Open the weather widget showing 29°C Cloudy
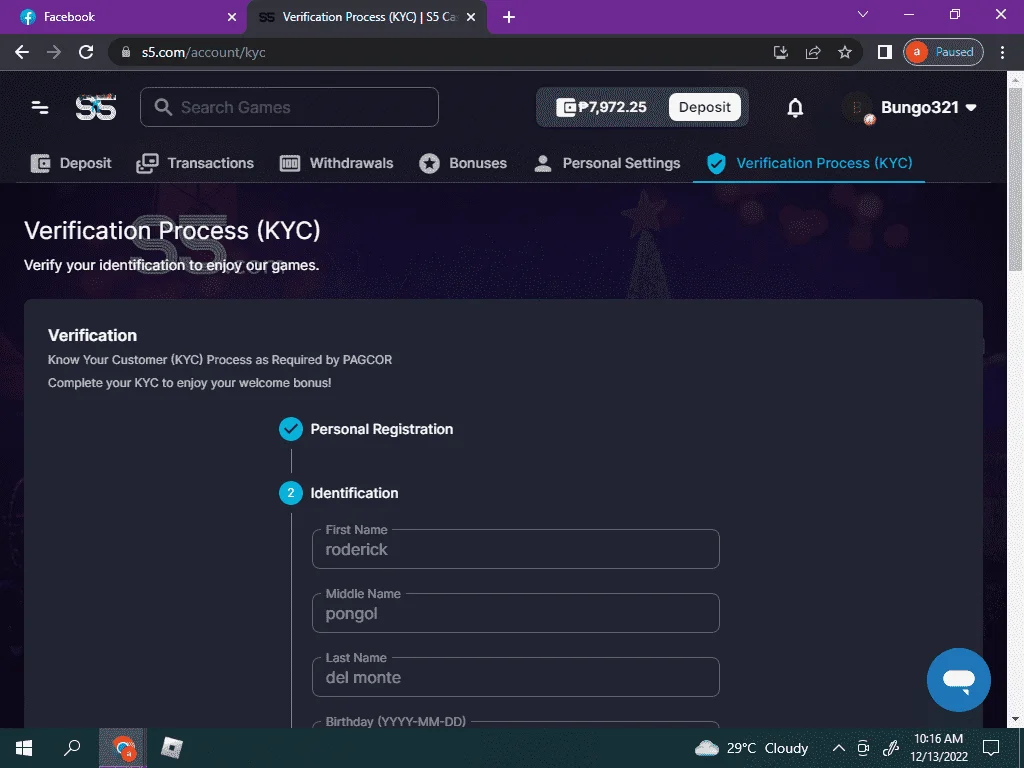 click(x=751, y=748)
